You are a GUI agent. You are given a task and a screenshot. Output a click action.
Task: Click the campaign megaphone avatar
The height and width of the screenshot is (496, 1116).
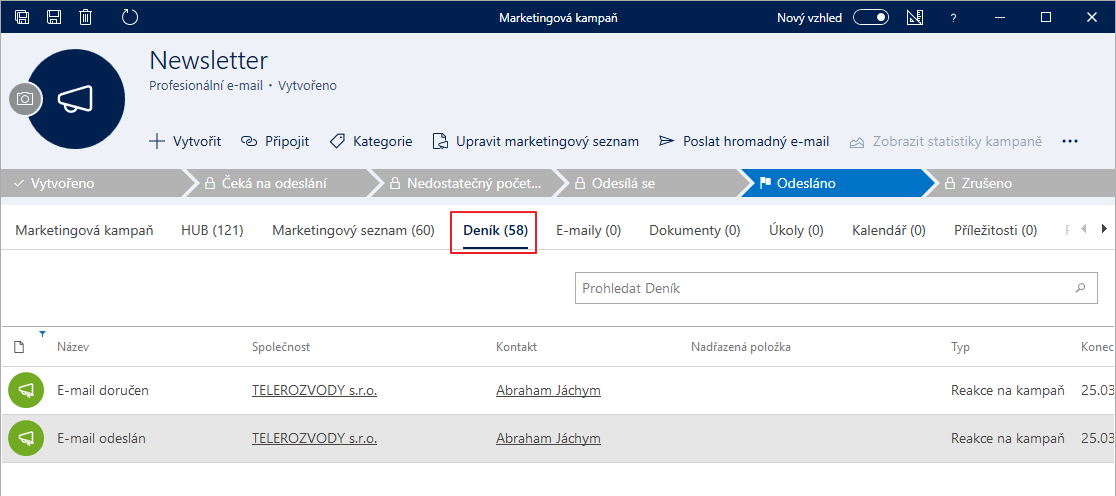(x=76, y=99)
